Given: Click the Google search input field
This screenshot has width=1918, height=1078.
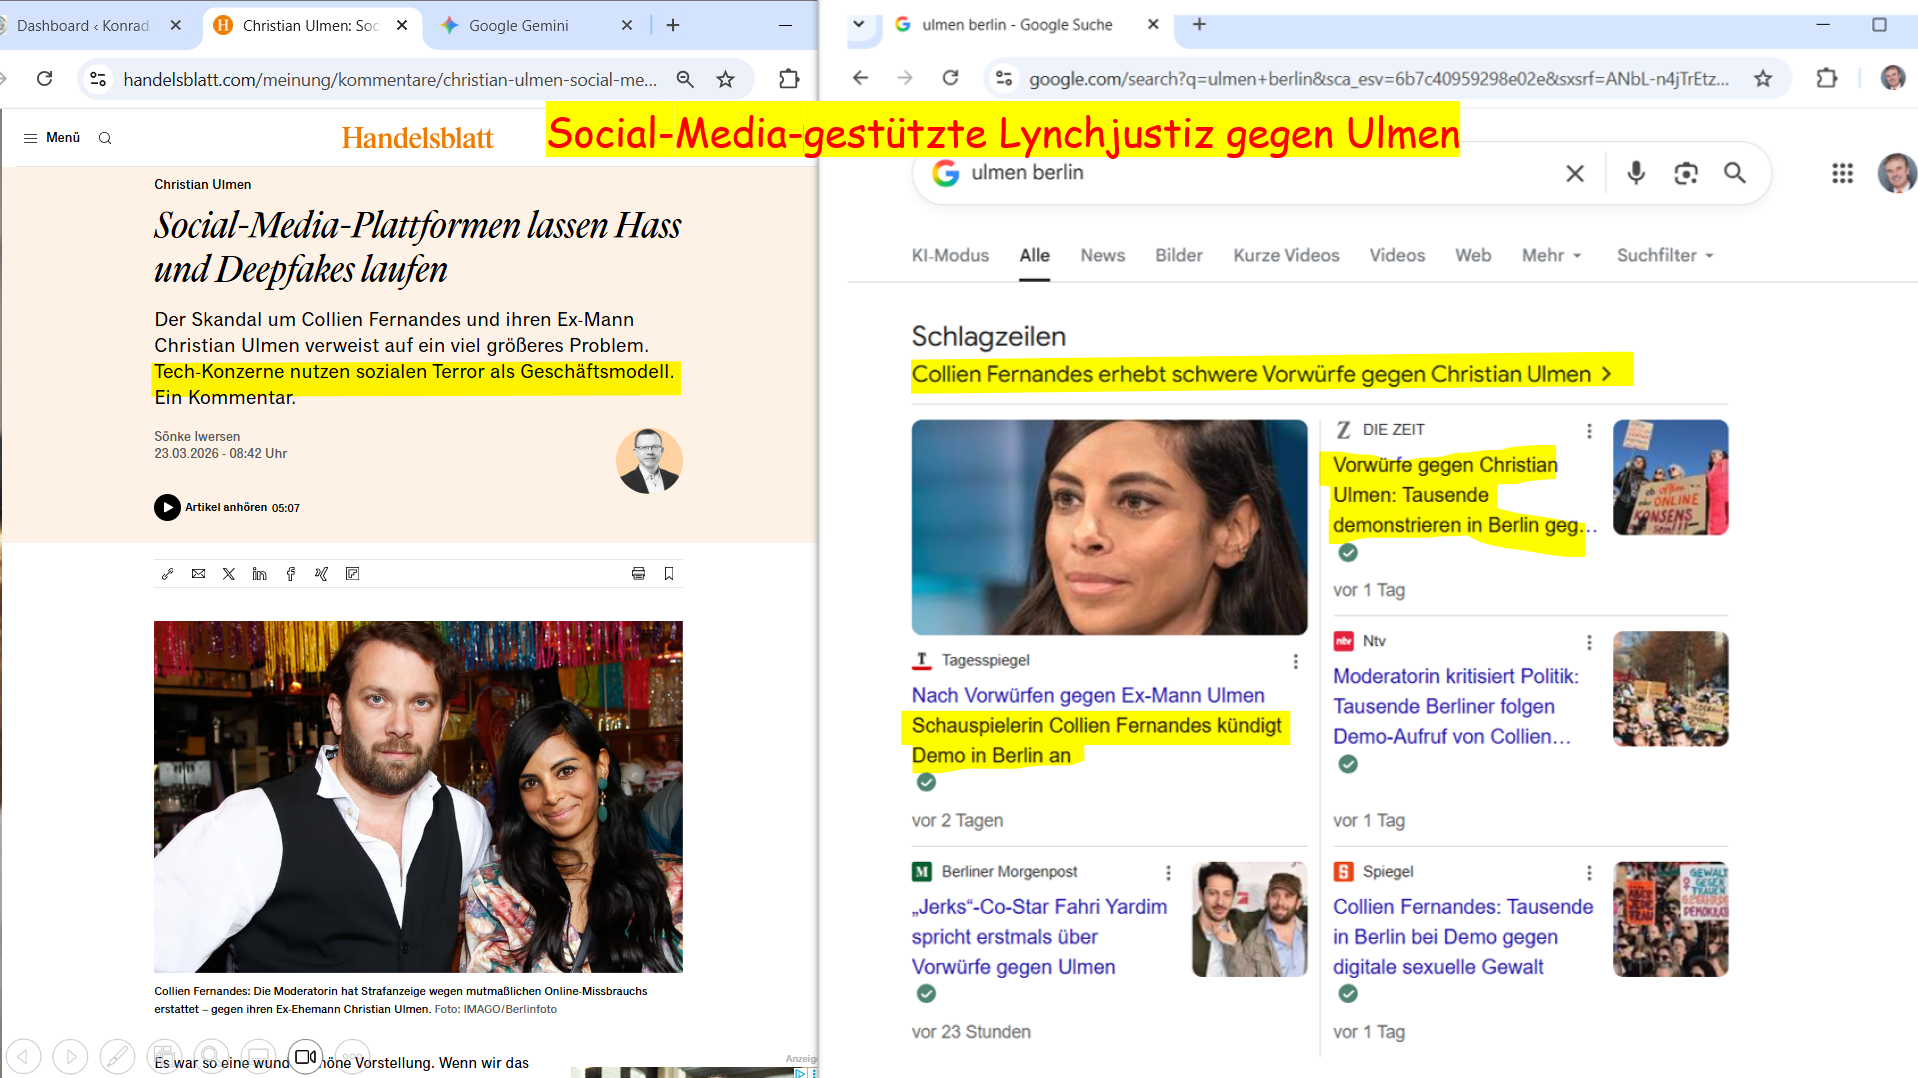Looking at the screenshot, I should click(x=1250, y=173).
